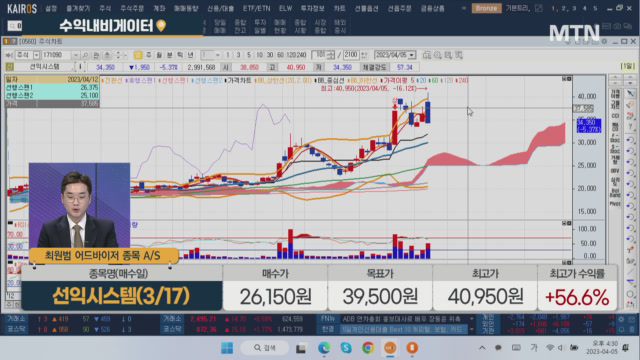
Task: Open the ETF/ETN menu
Action: (256, 8)
